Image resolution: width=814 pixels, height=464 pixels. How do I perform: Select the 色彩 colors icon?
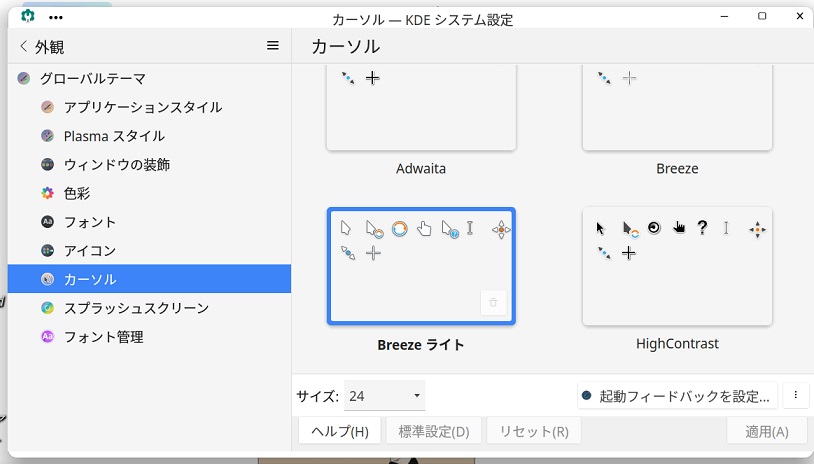[47, 194]
